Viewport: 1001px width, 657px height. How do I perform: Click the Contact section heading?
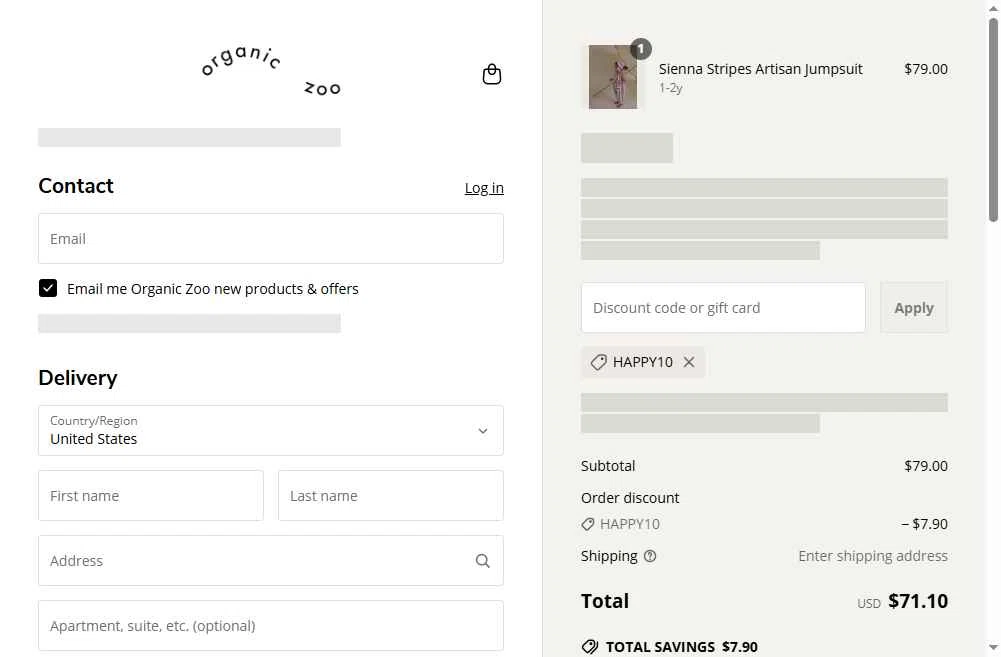coord(76,186)
